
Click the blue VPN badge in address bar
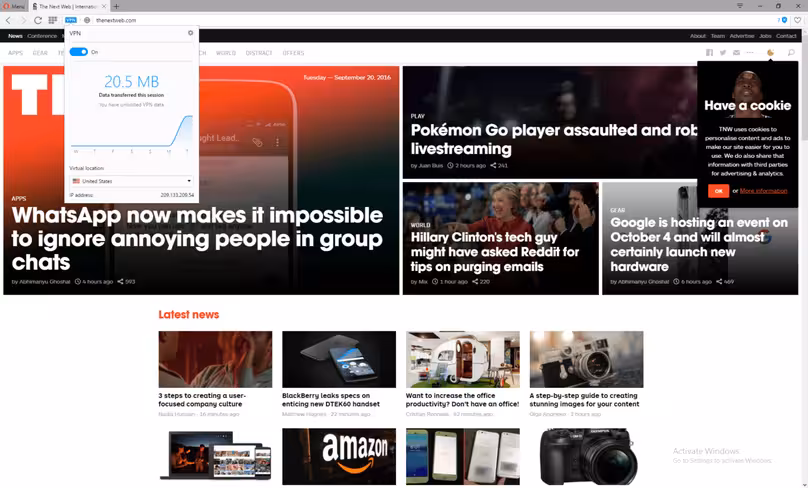tap(71, 20)
